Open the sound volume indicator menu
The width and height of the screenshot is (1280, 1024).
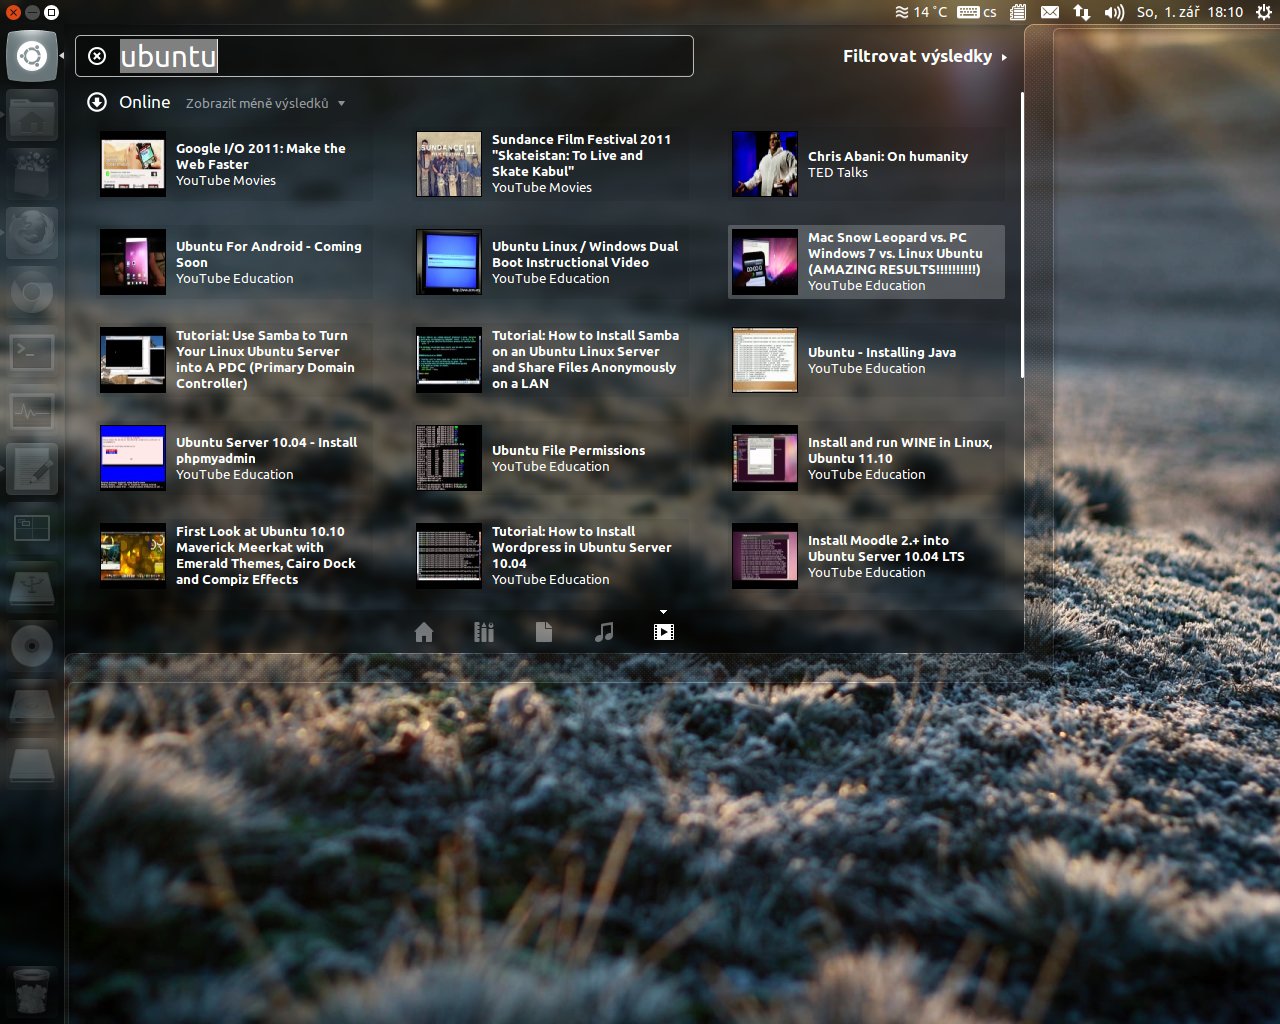click(x=1114, y=12)
